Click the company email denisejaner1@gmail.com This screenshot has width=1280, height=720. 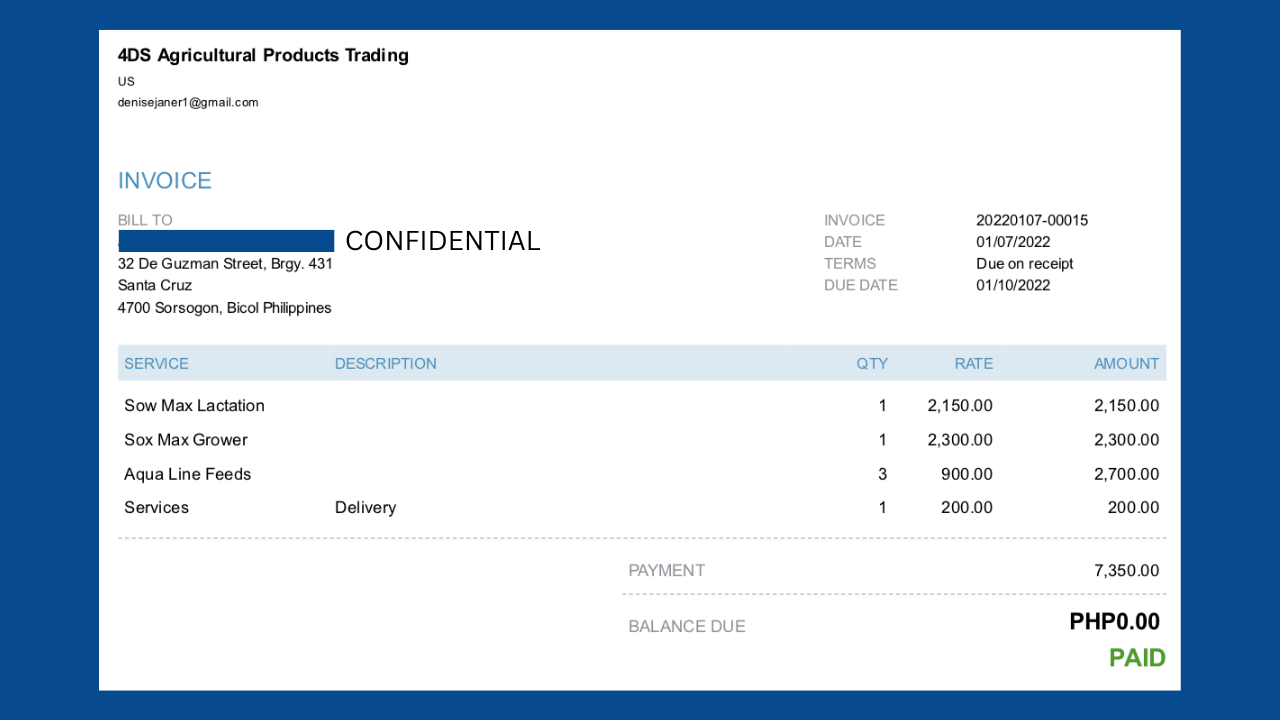(x=188, y=102)
